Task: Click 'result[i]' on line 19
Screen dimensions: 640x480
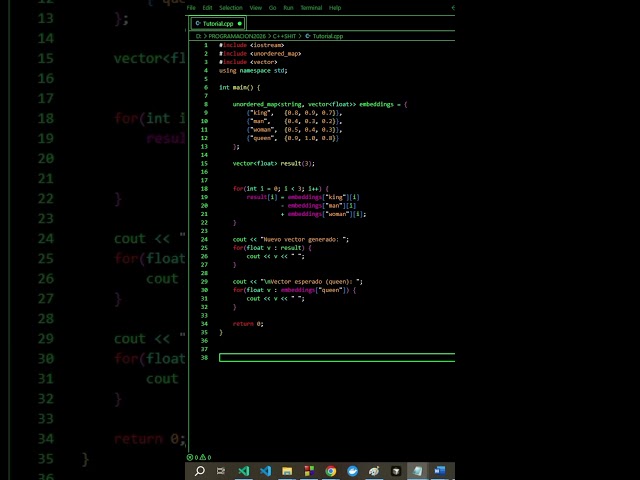Action: pos(262,197)
